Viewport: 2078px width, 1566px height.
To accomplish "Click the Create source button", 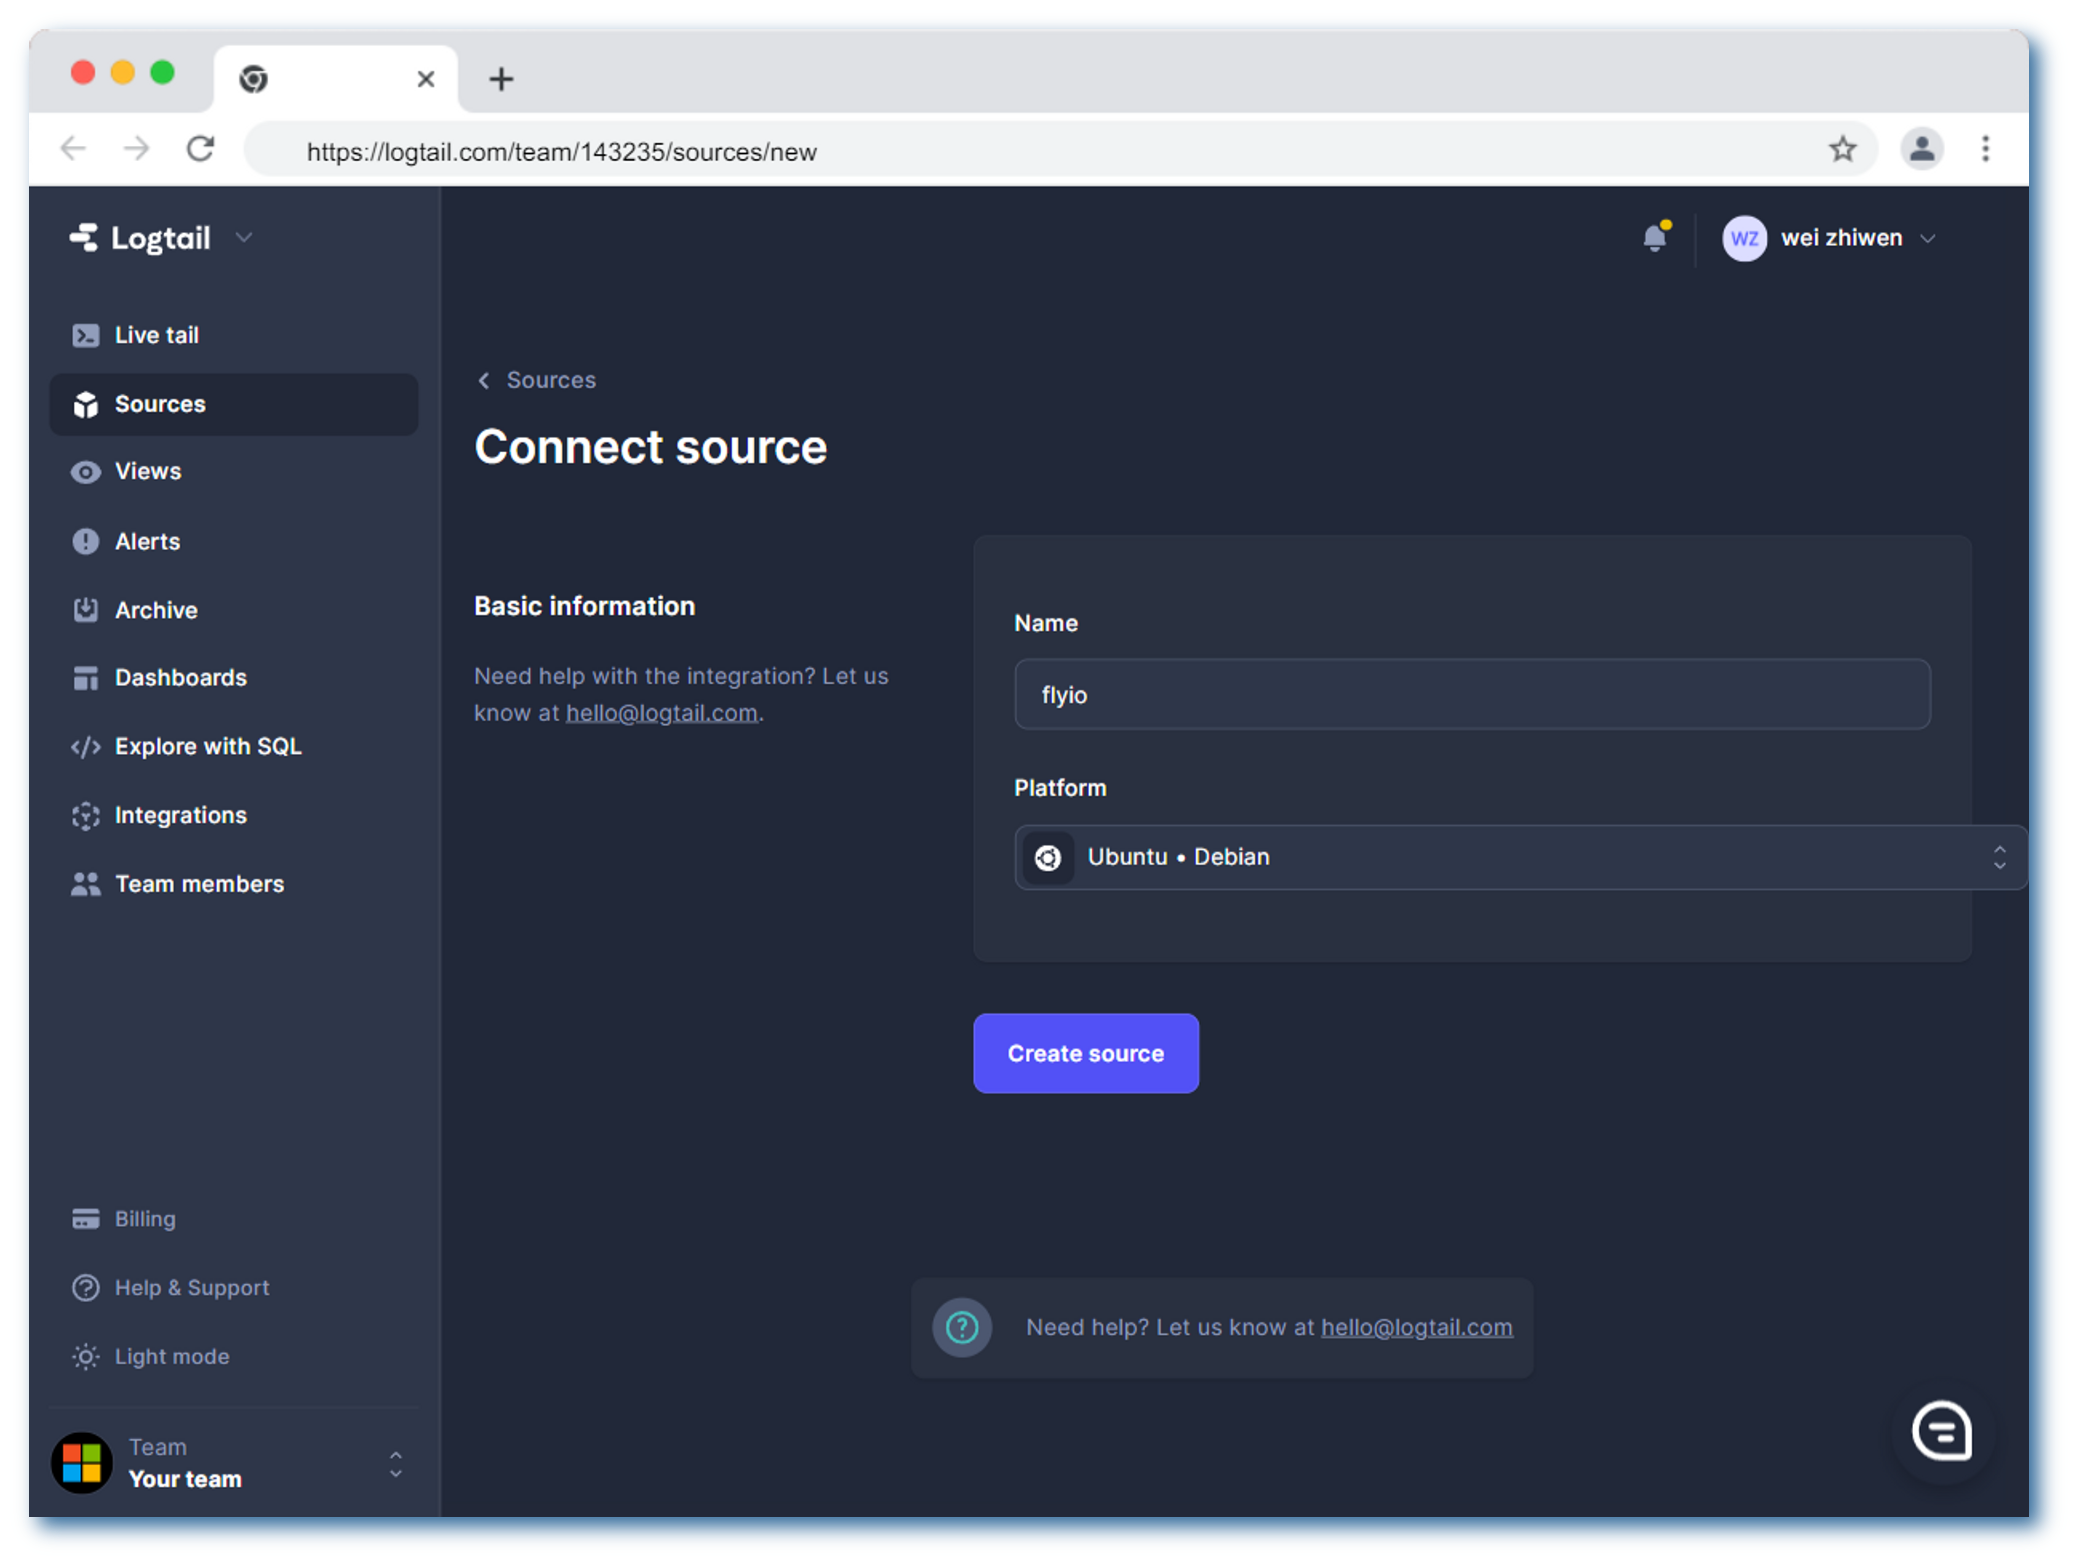I will click(1086, 1053).
